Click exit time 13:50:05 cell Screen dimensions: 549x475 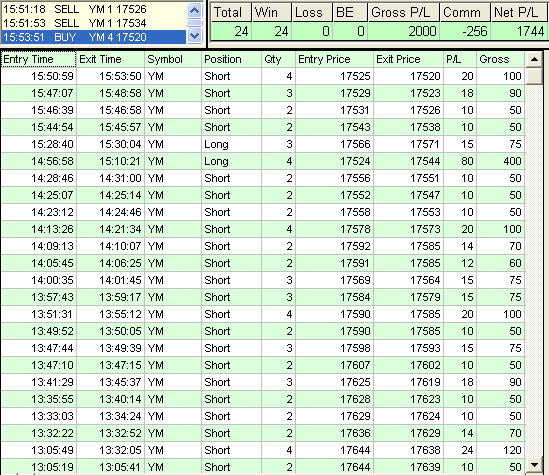110,331
